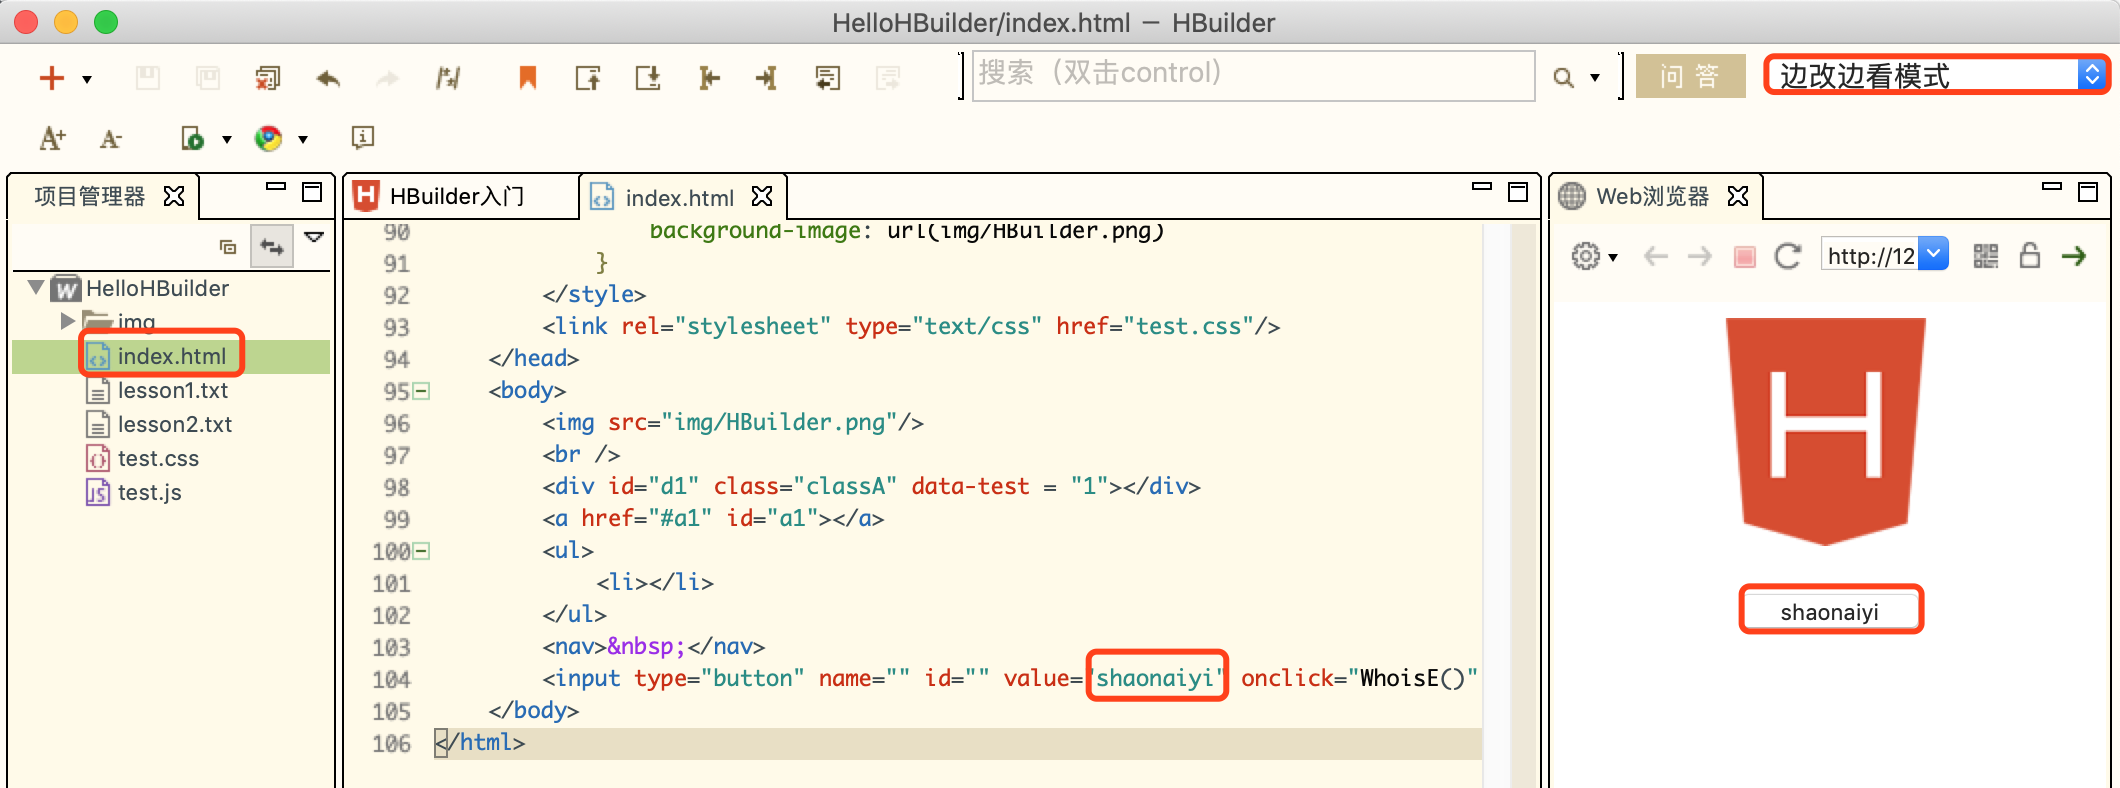
Task: Toggle link with editor icon
Action: pyautogui.click(x=272, y=247)
